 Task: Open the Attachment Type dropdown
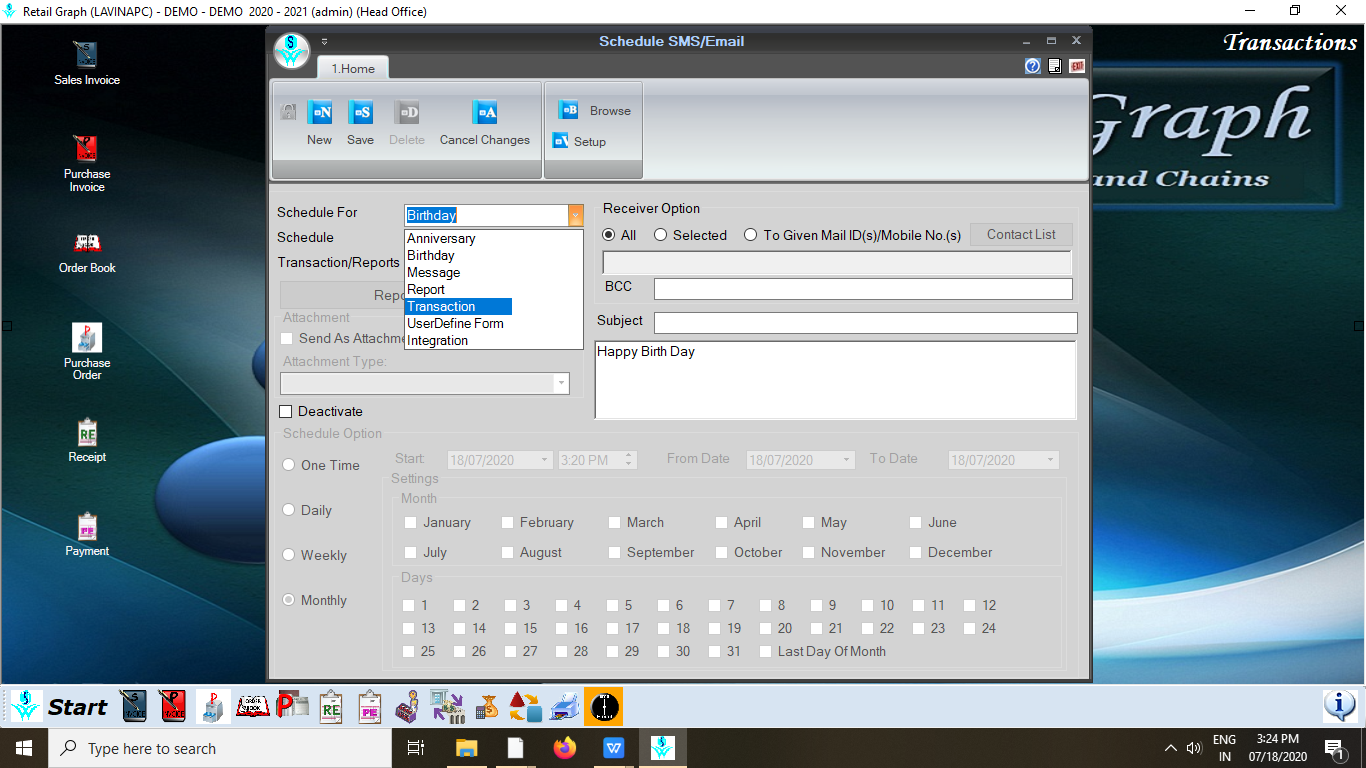[561, 383]
